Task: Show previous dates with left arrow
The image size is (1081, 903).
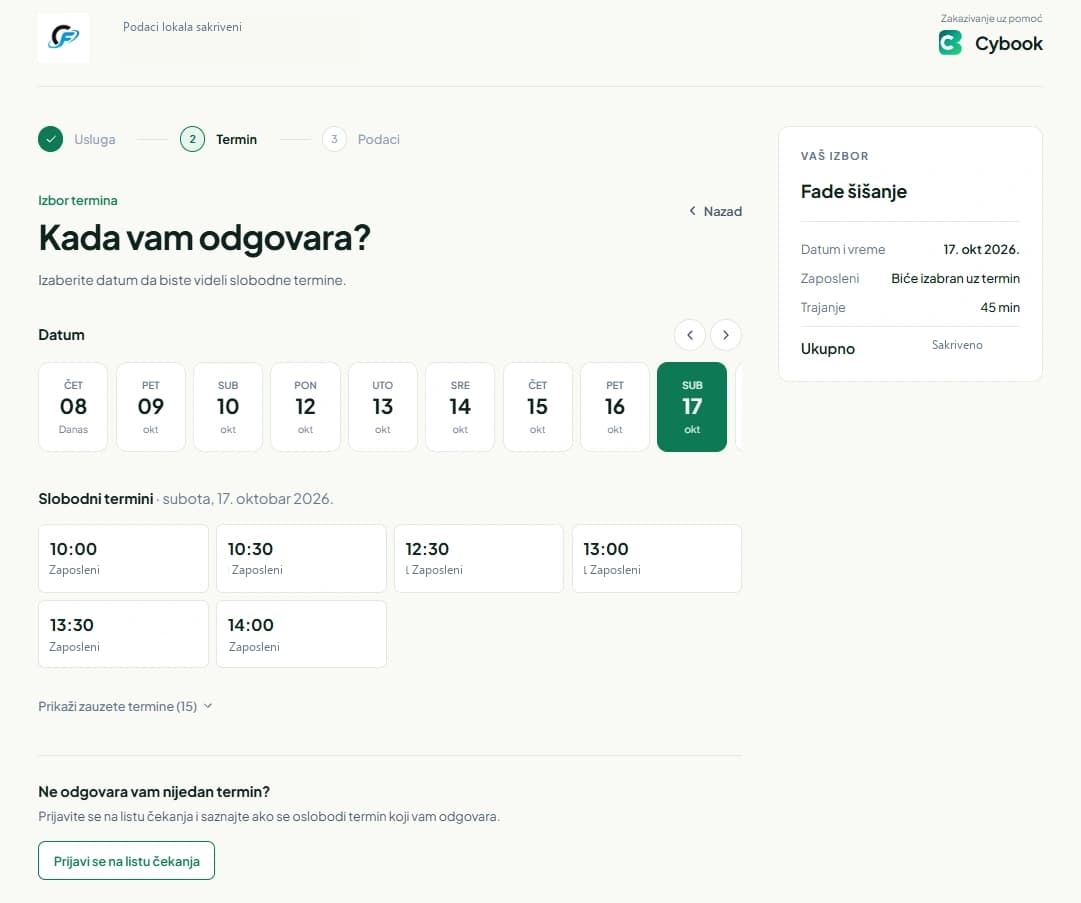Action: coord(689,335)
